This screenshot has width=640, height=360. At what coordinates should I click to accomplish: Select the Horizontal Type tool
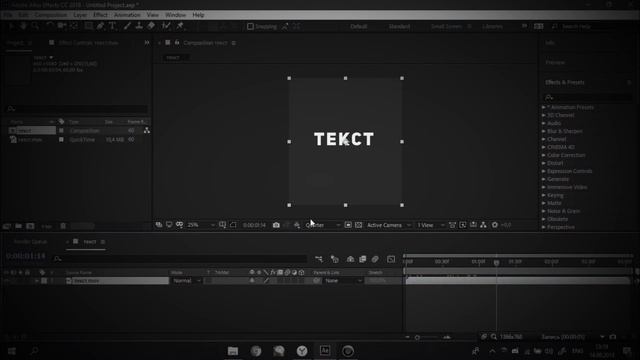click(x=112, y=26)
